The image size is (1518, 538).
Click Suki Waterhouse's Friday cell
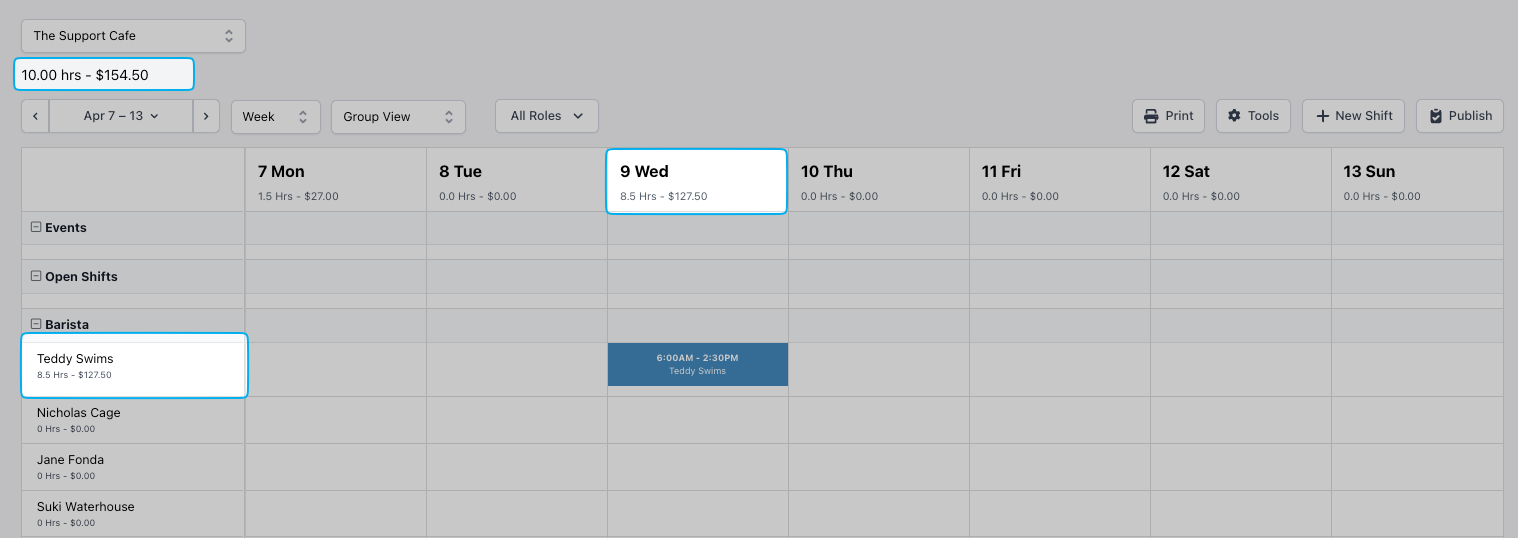click(x=1059, y=513)
